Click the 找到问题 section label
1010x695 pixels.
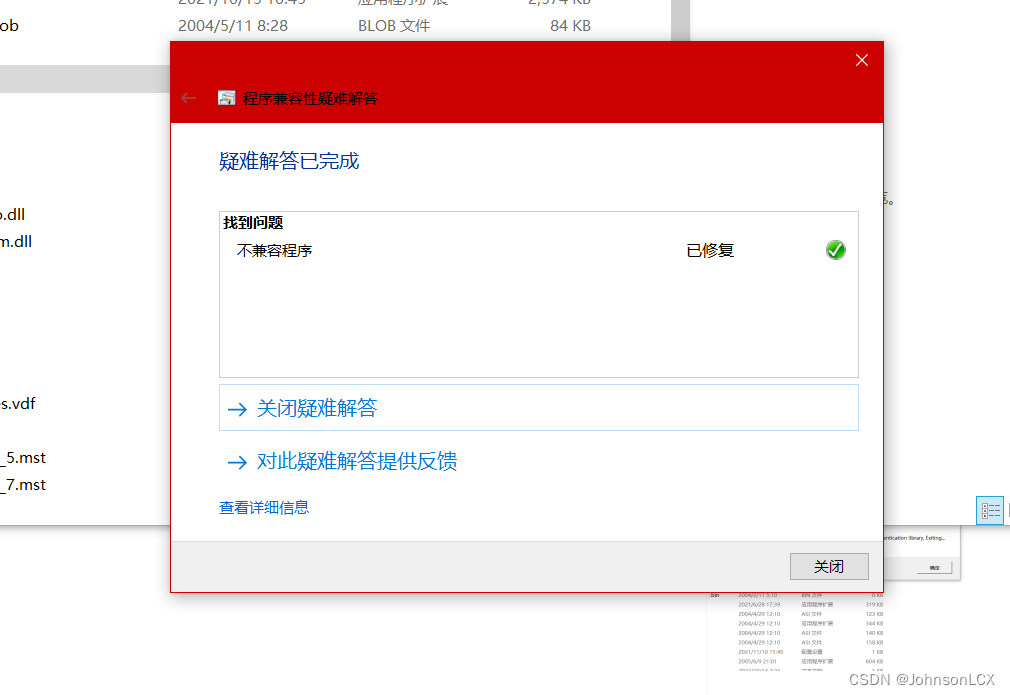pyautogui.click(x=253, y=223)
